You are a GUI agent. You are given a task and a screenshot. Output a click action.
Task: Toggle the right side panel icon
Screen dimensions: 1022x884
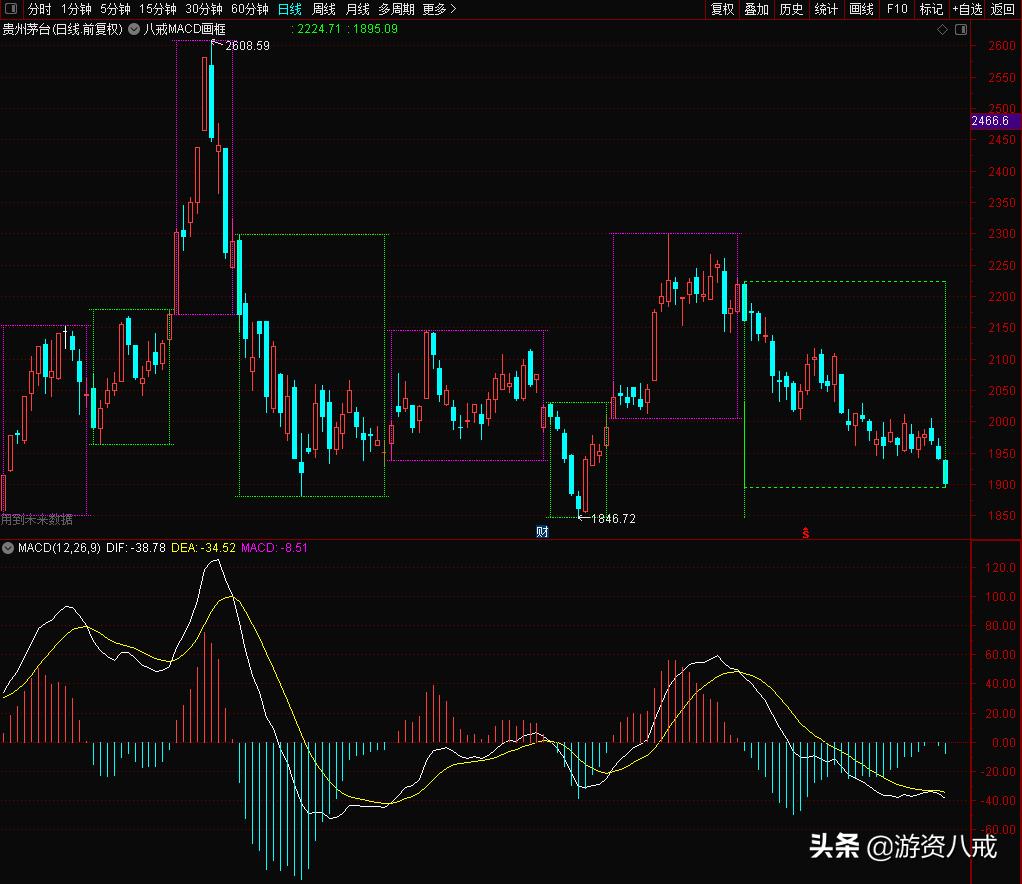click(x=961, y=30)
